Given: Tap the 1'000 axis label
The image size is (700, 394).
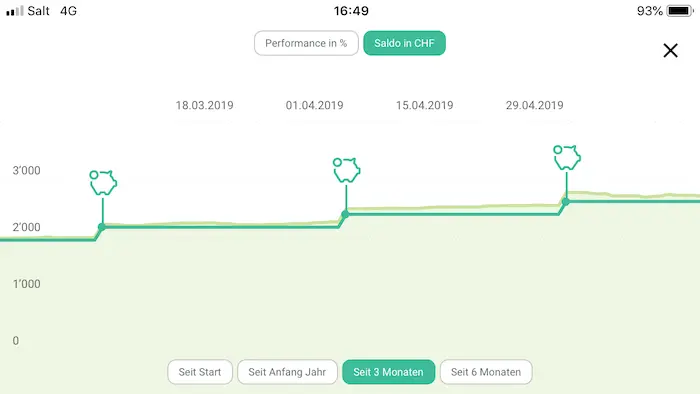Looking at the screenshot, I should [26, 284].
